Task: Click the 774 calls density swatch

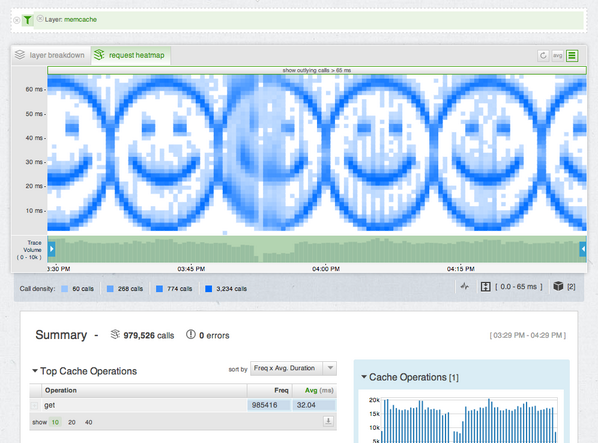Action: point(159,289)
